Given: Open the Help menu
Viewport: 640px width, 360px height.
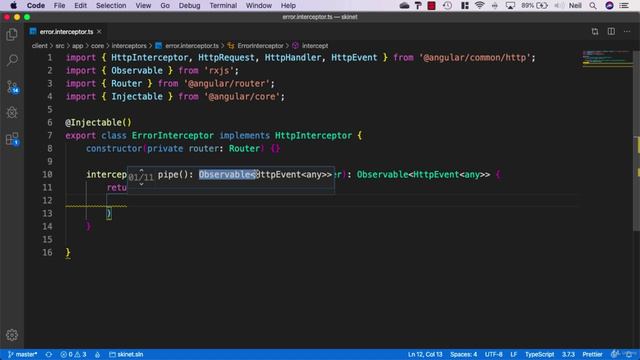Looking at the screenshot, I should coord(288,5).
